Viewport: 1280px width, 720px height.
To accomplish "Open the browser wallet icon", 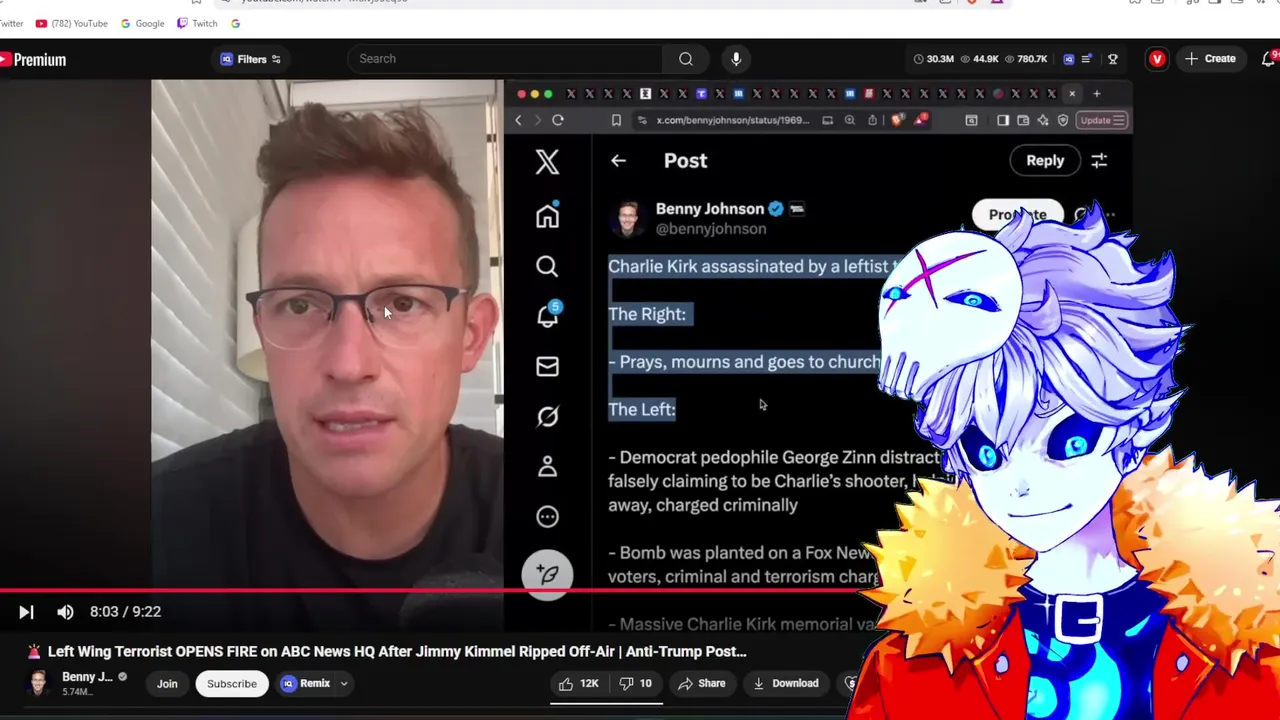I will coord(1023,120).
